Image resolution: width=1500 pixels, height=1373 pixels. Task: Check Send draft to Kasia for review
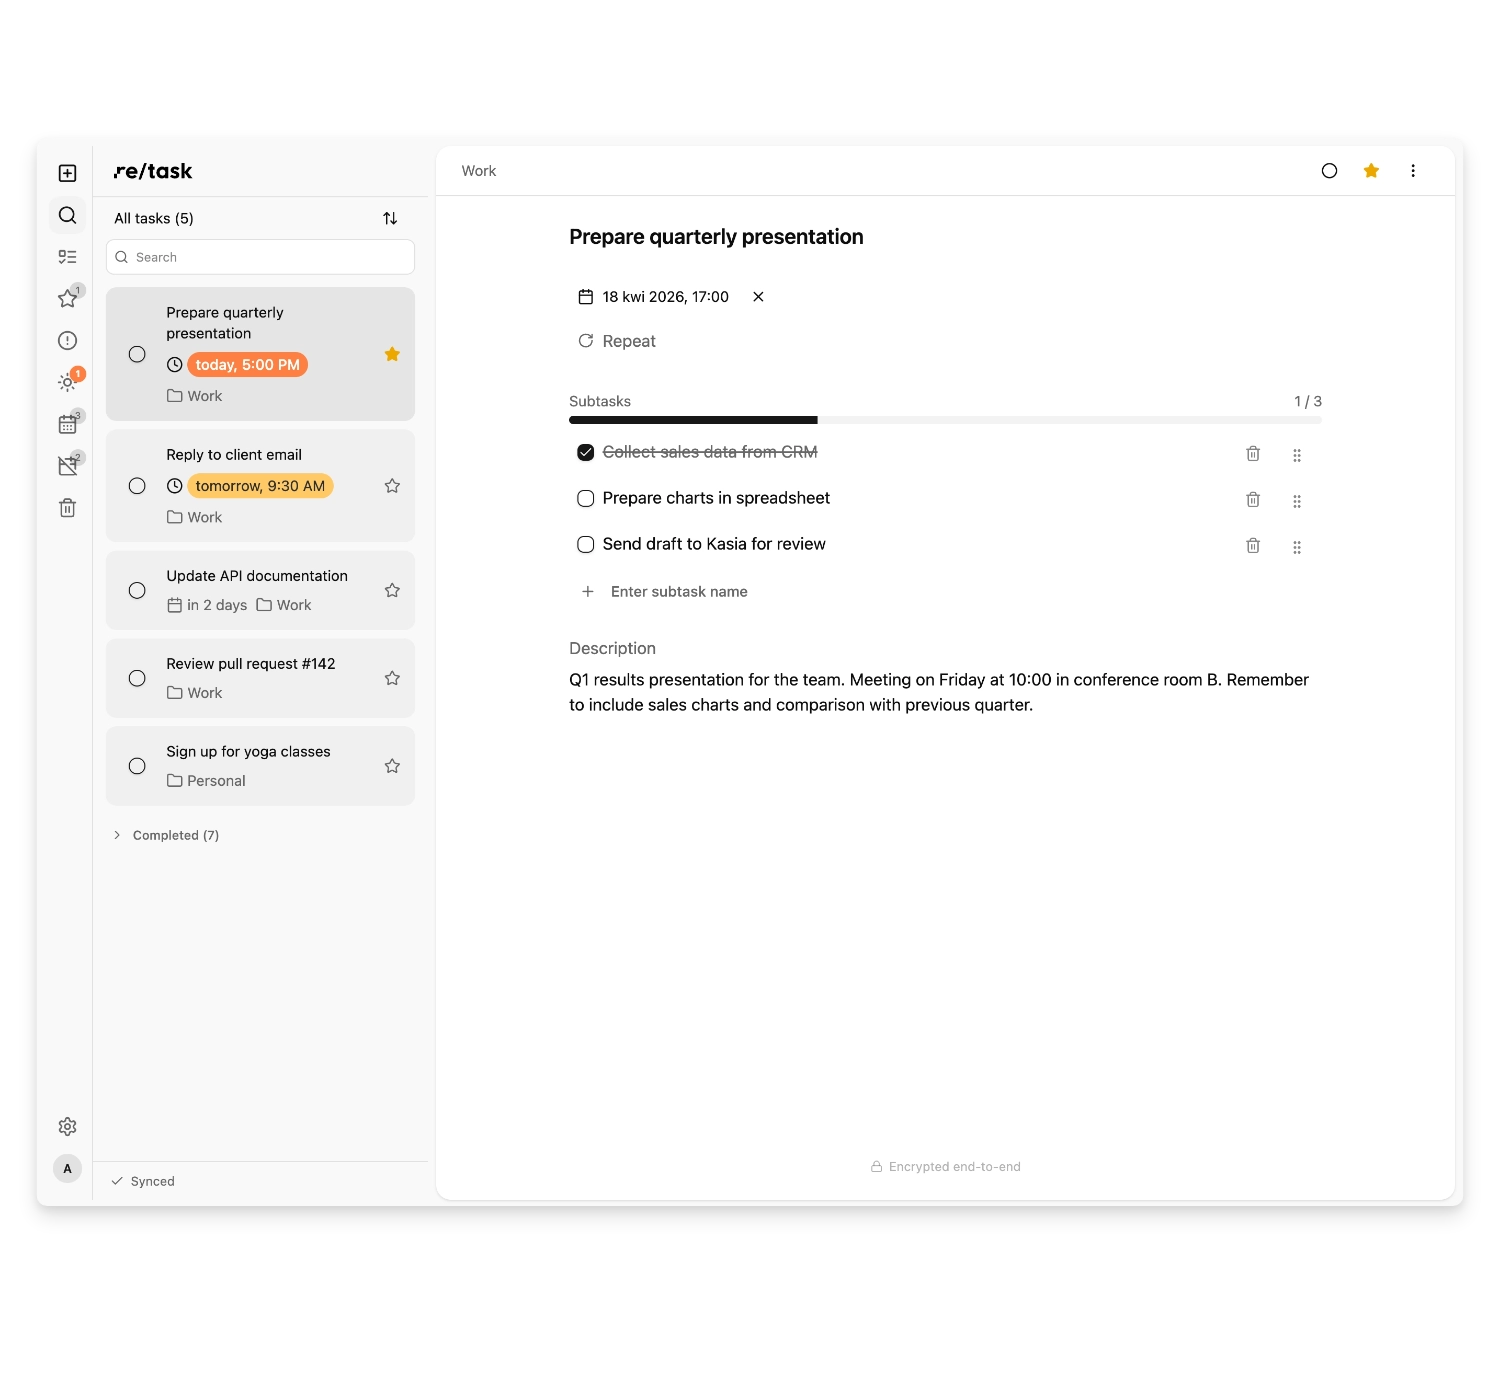(586, 544)
